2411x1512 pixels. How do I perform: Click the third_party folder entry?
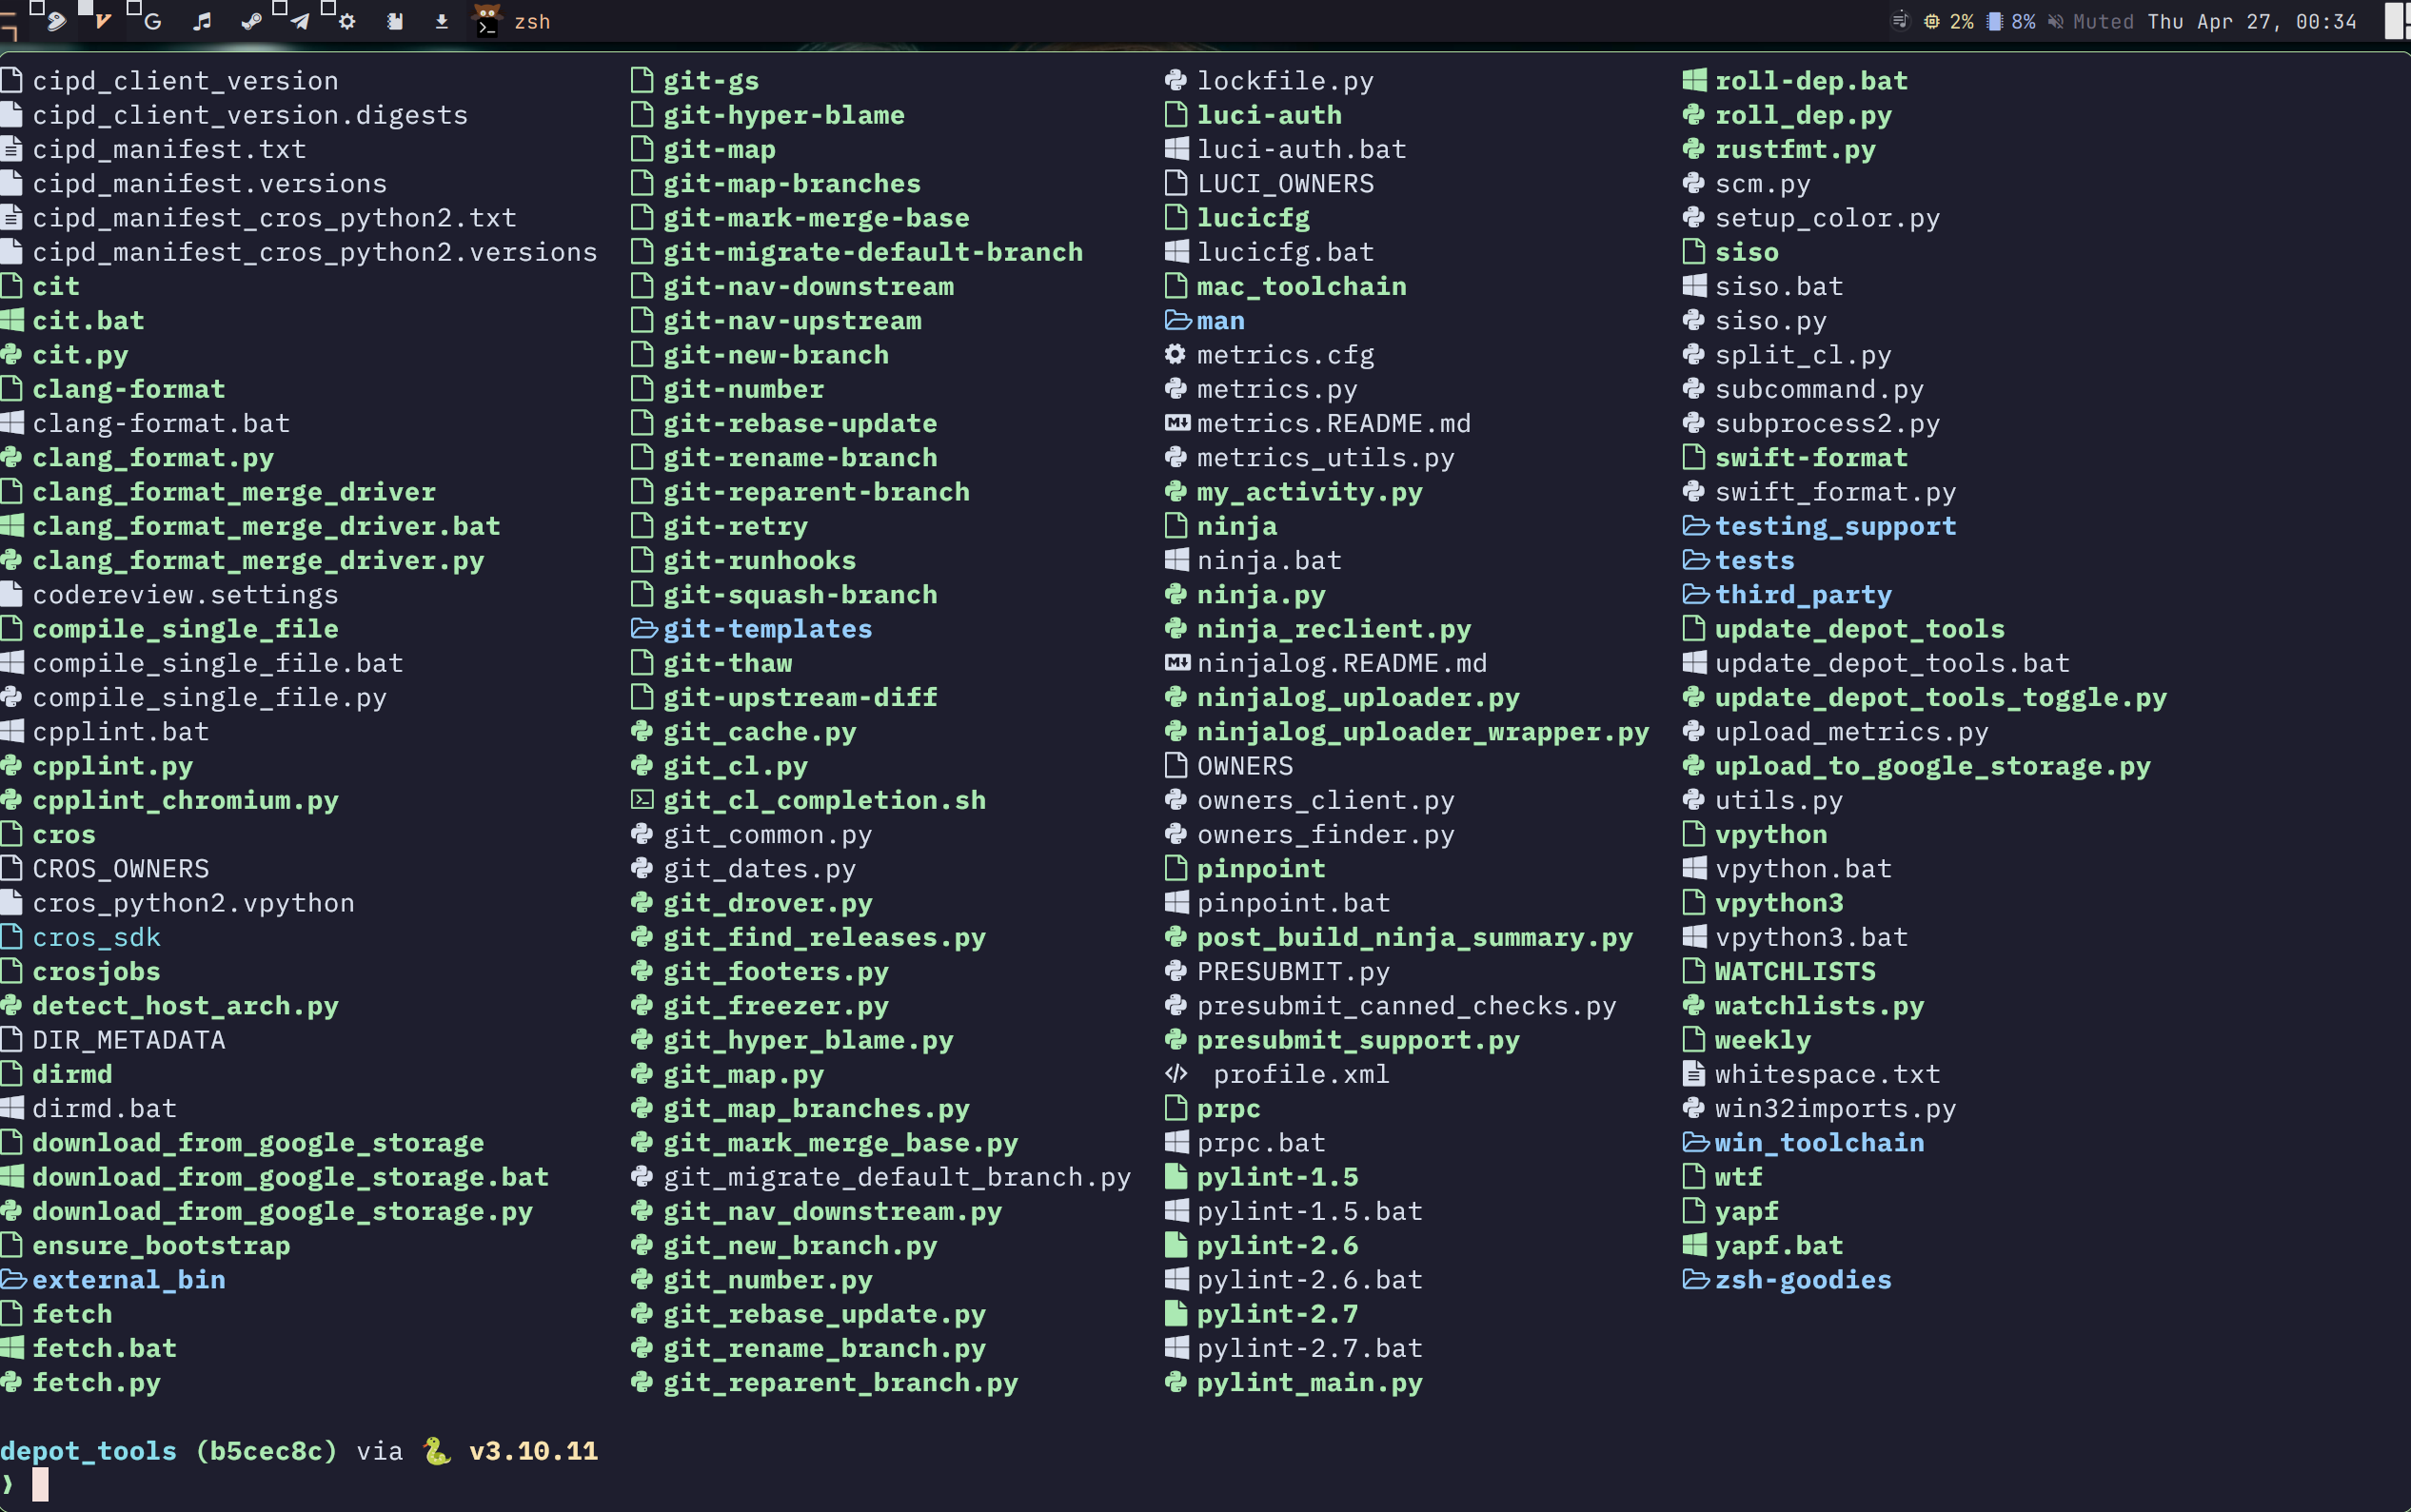[x=1803, y=595]
